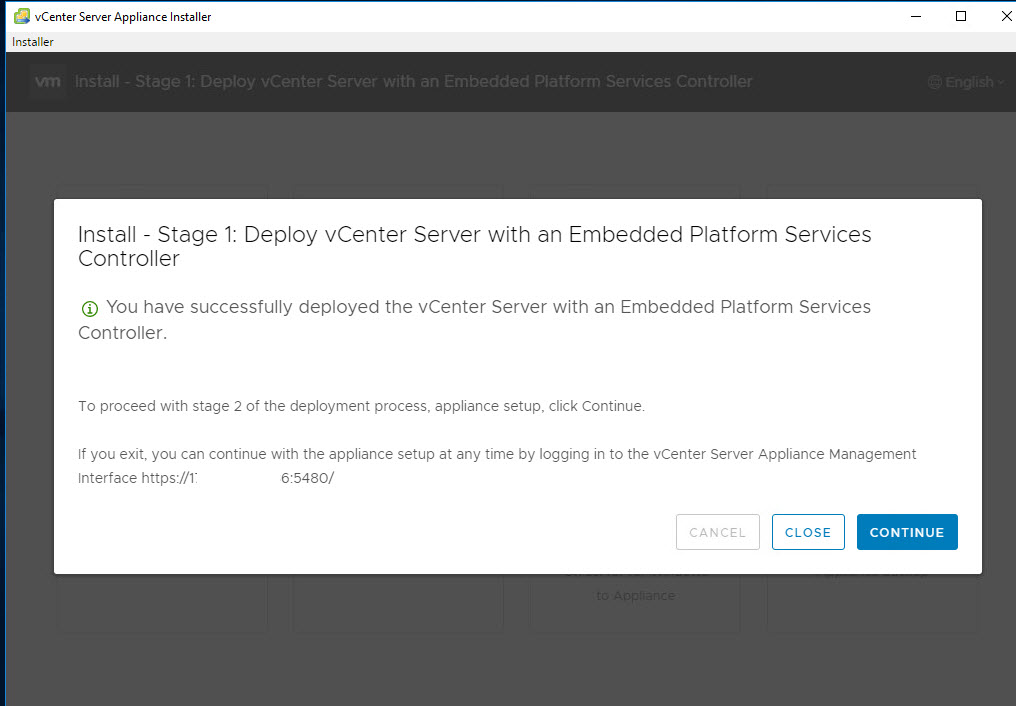Open the Installer menu
Image resolution: width=1016 pixels, height=706 pixels.
coord(33,42)
